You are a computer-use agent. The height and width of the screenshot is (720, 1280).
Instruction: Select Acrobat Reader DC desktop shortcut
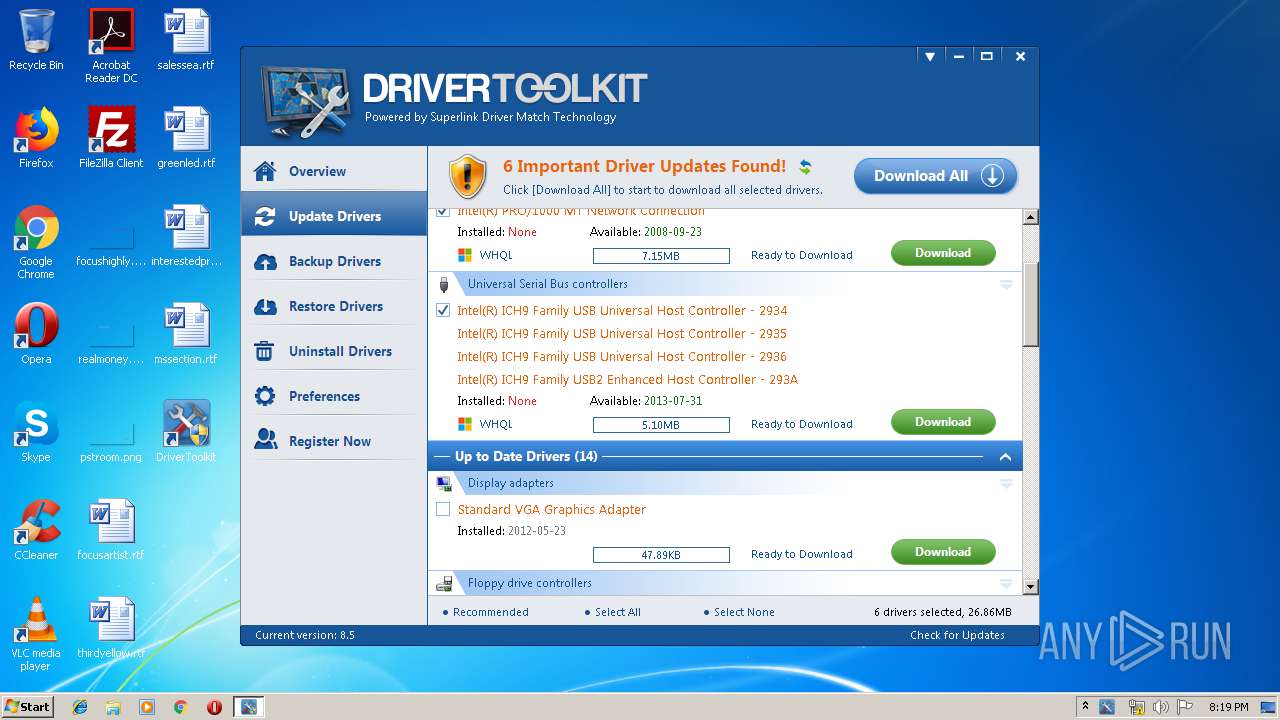[x=111, y=46]
